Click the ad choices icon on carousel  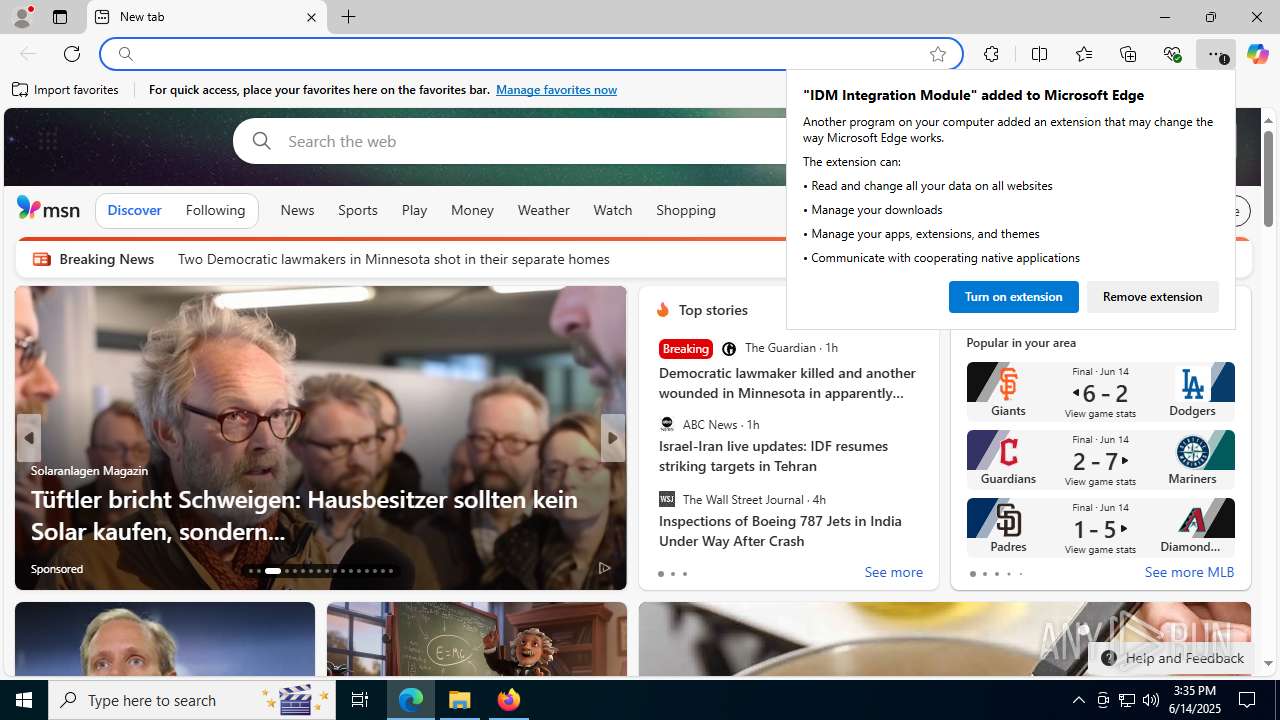point(604,568)
